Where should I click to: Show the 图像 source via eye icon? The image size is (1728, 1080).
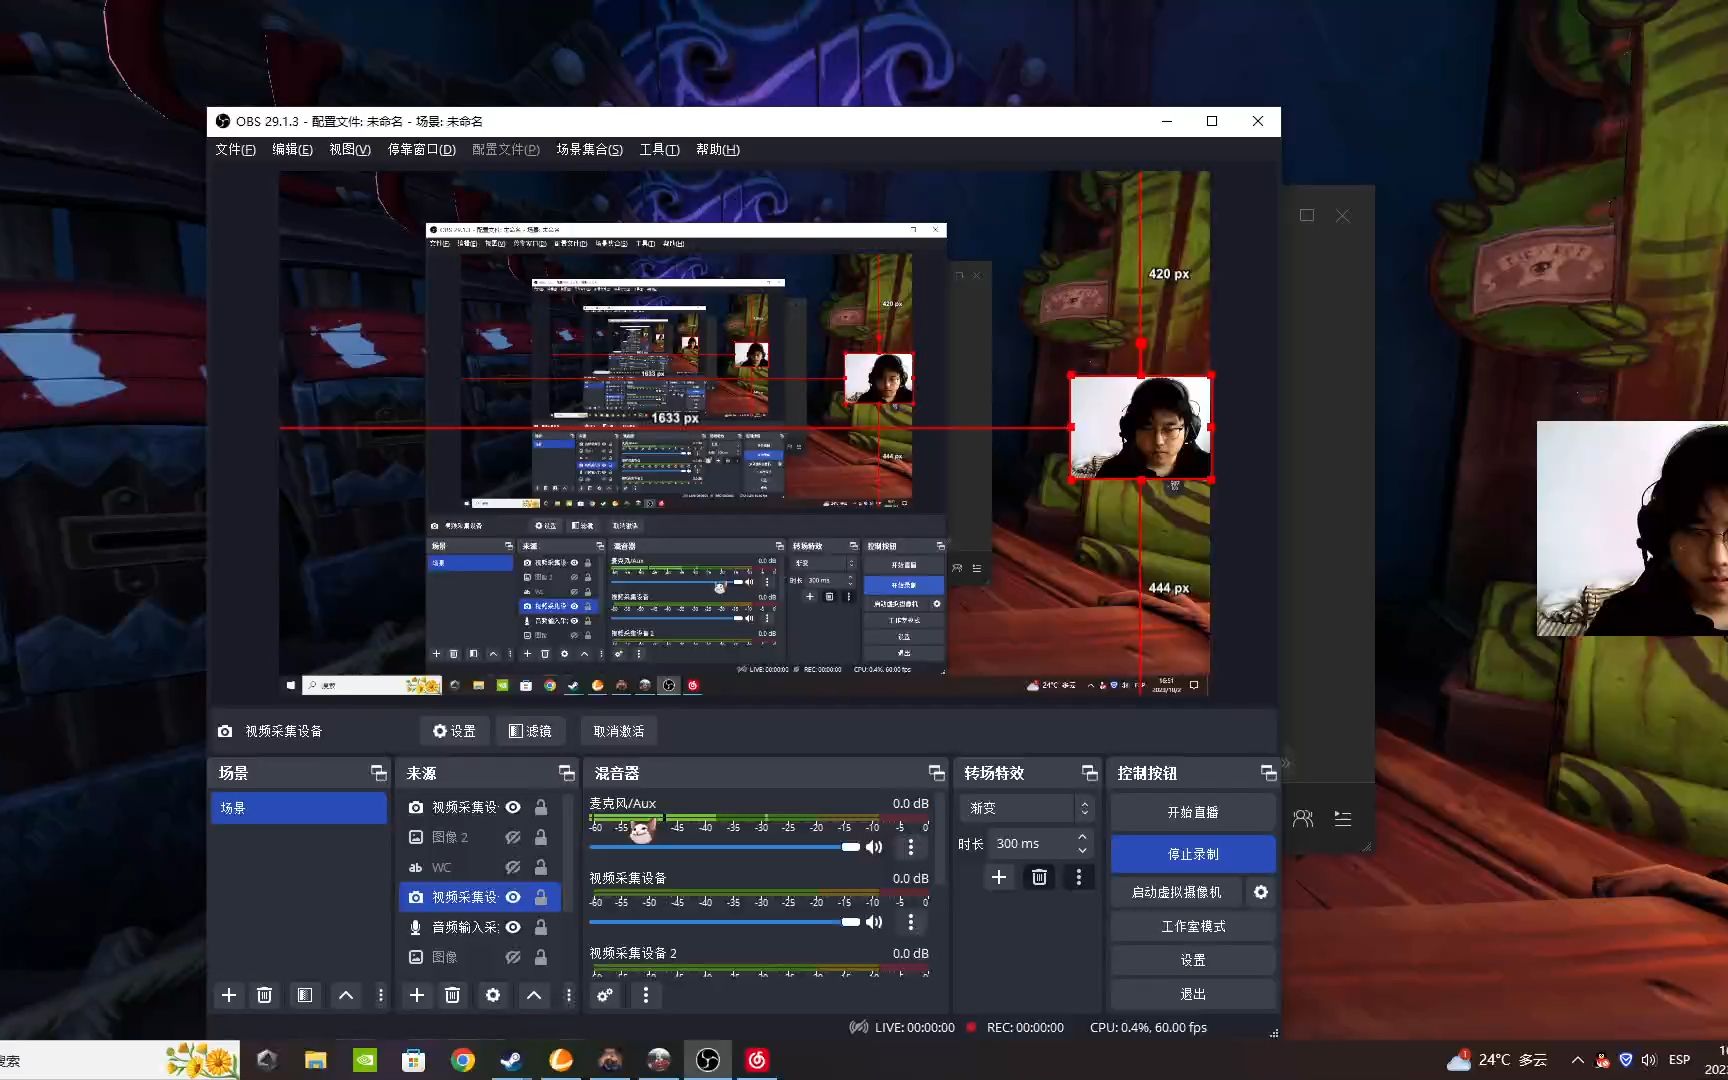click(513, 957)
